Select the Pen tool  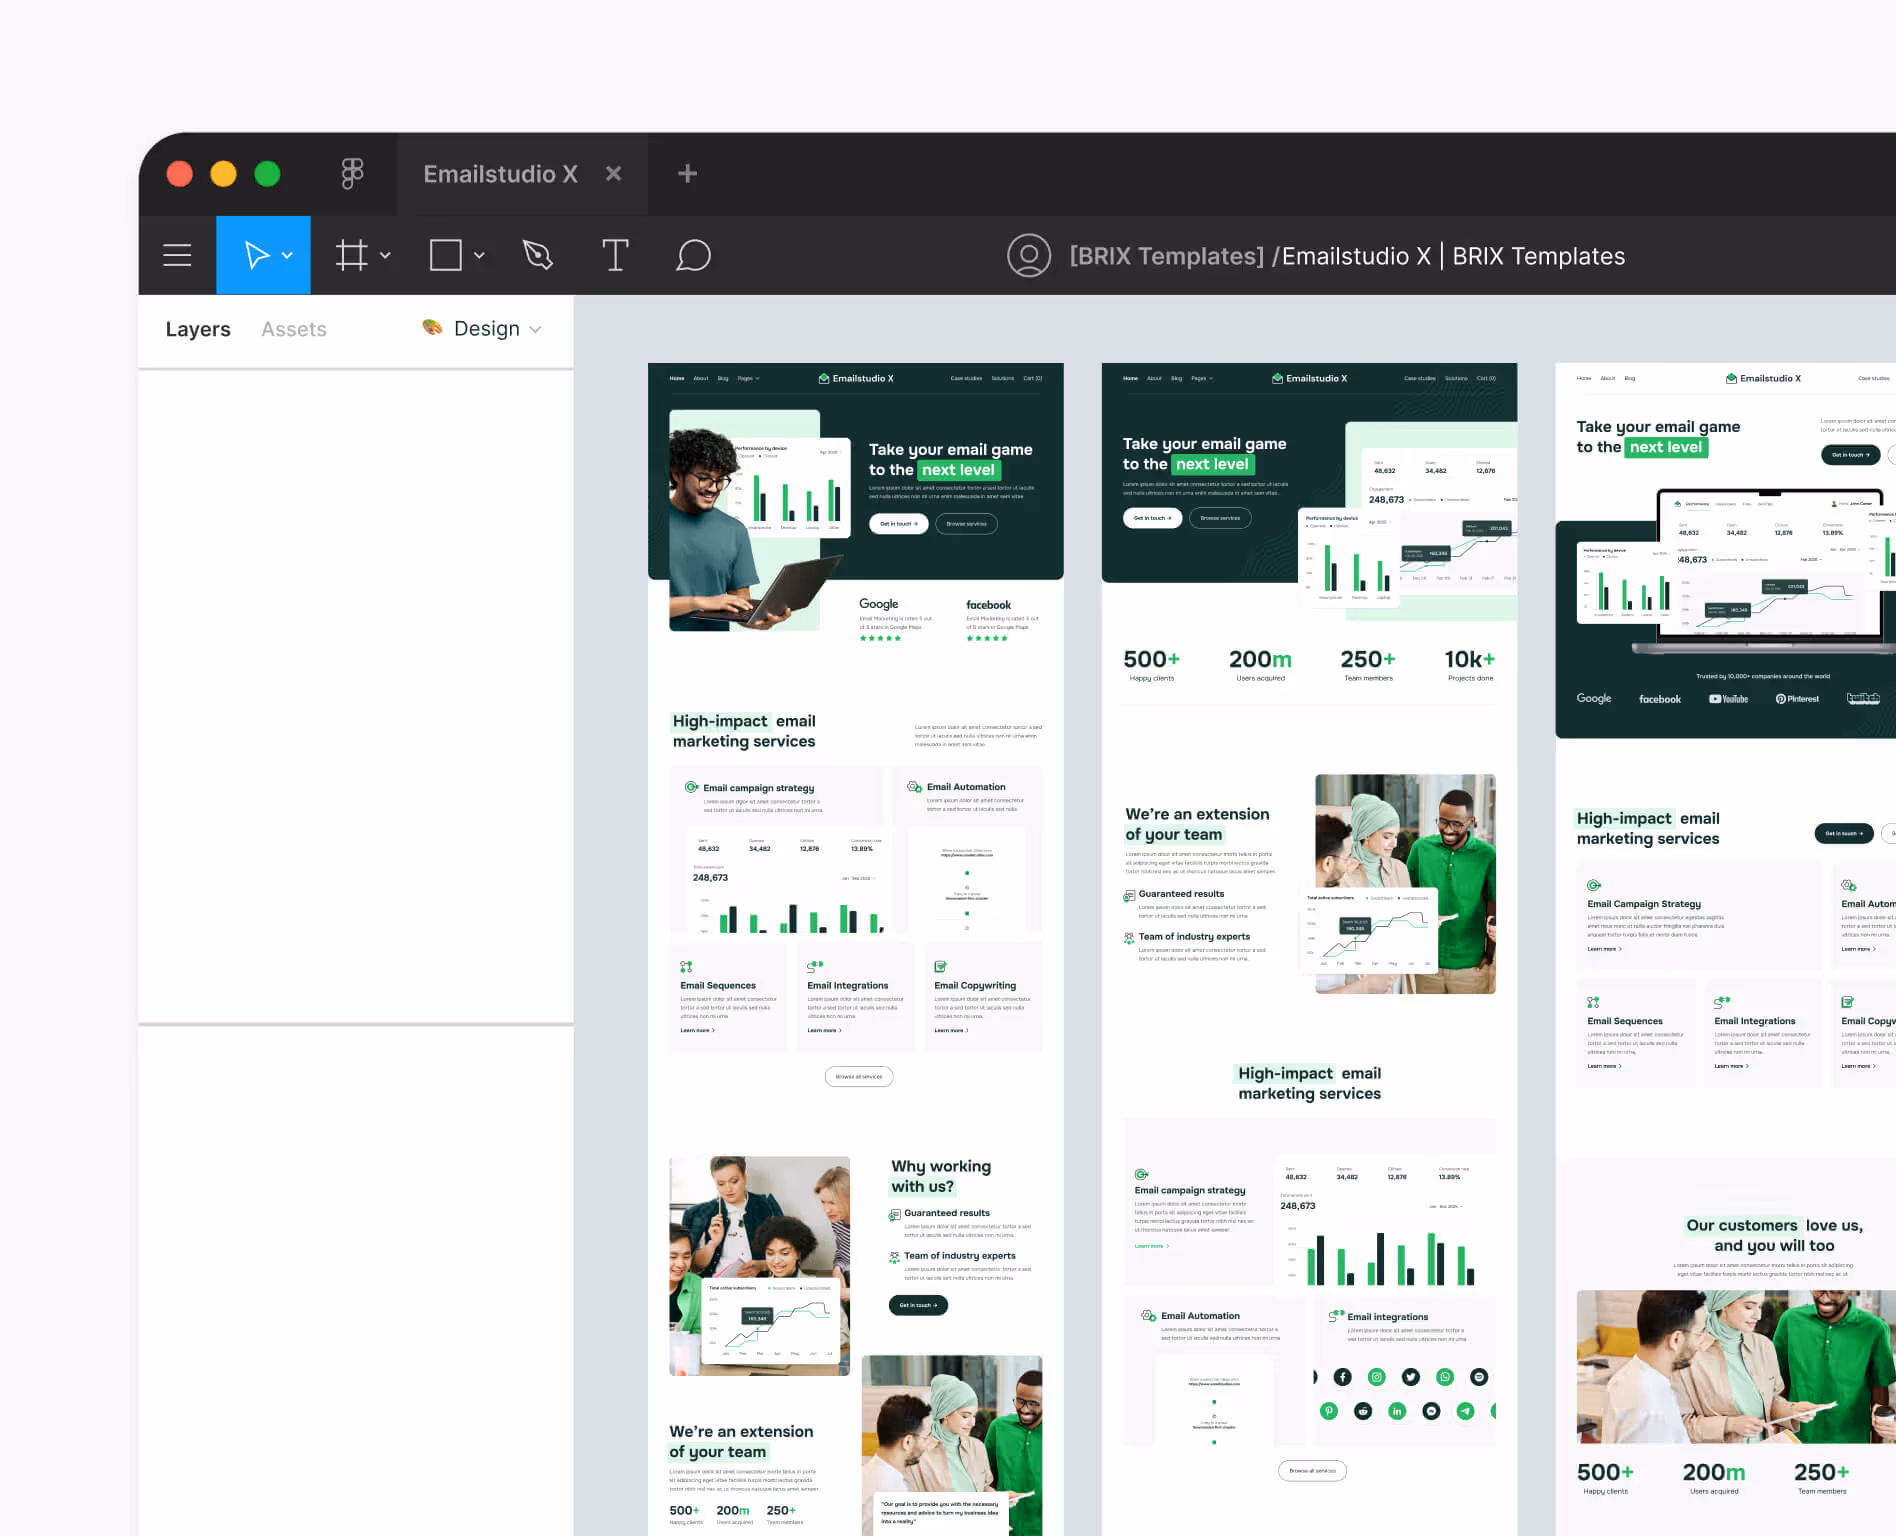click(x=537, y=255)
